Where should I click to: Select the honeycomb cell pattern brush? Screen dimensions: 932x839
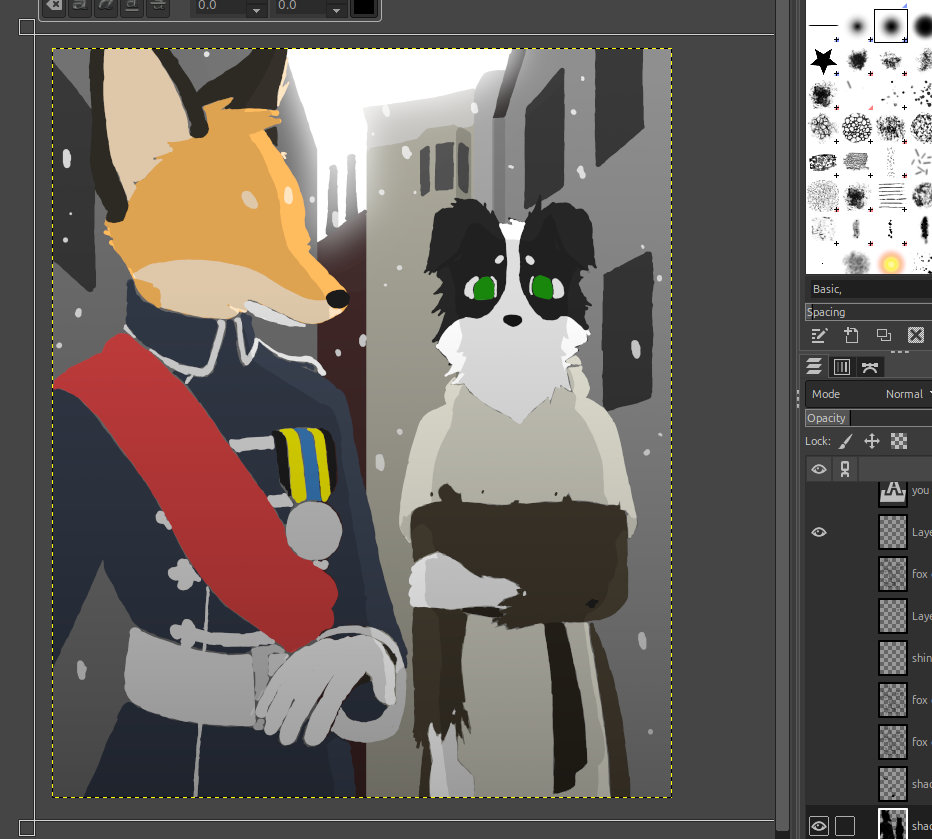856,128
